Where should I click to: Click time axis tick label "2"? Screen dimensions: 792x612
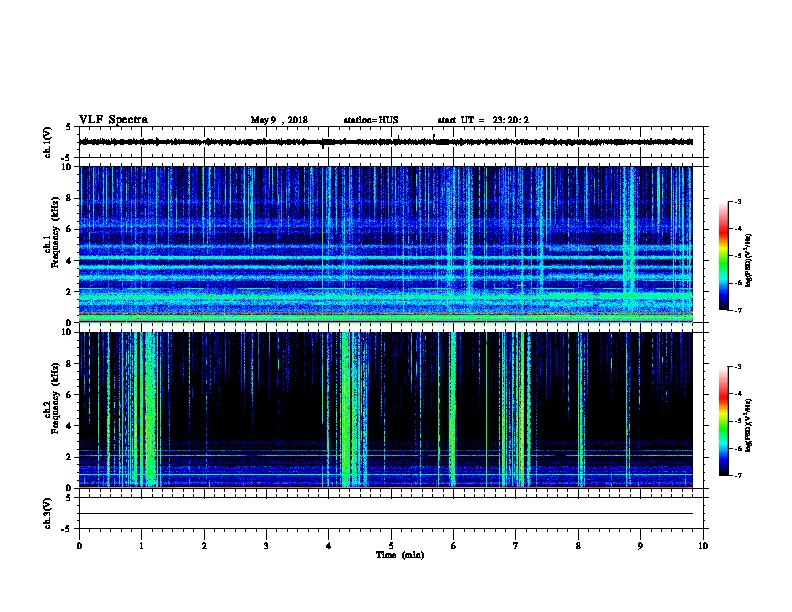(x=204, y=545)
